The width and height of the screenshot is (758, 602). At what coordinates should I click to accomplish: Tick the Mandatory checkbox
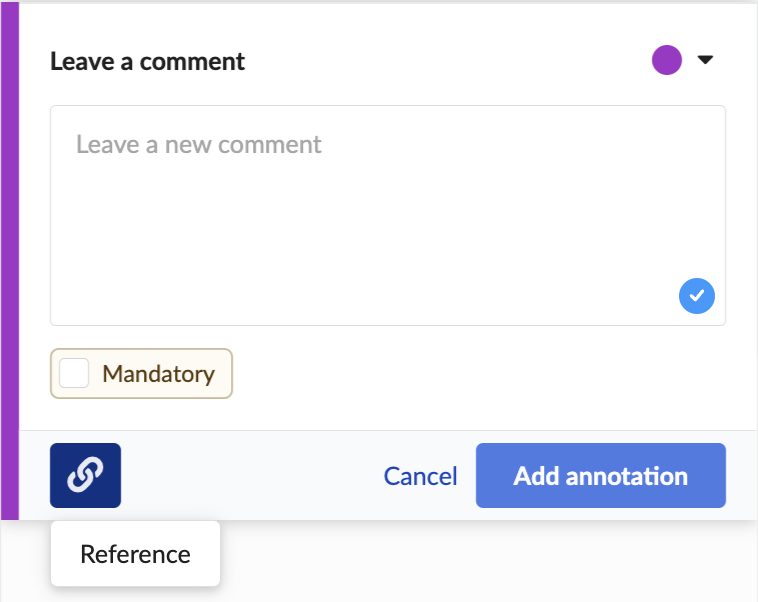pos(74,373)
